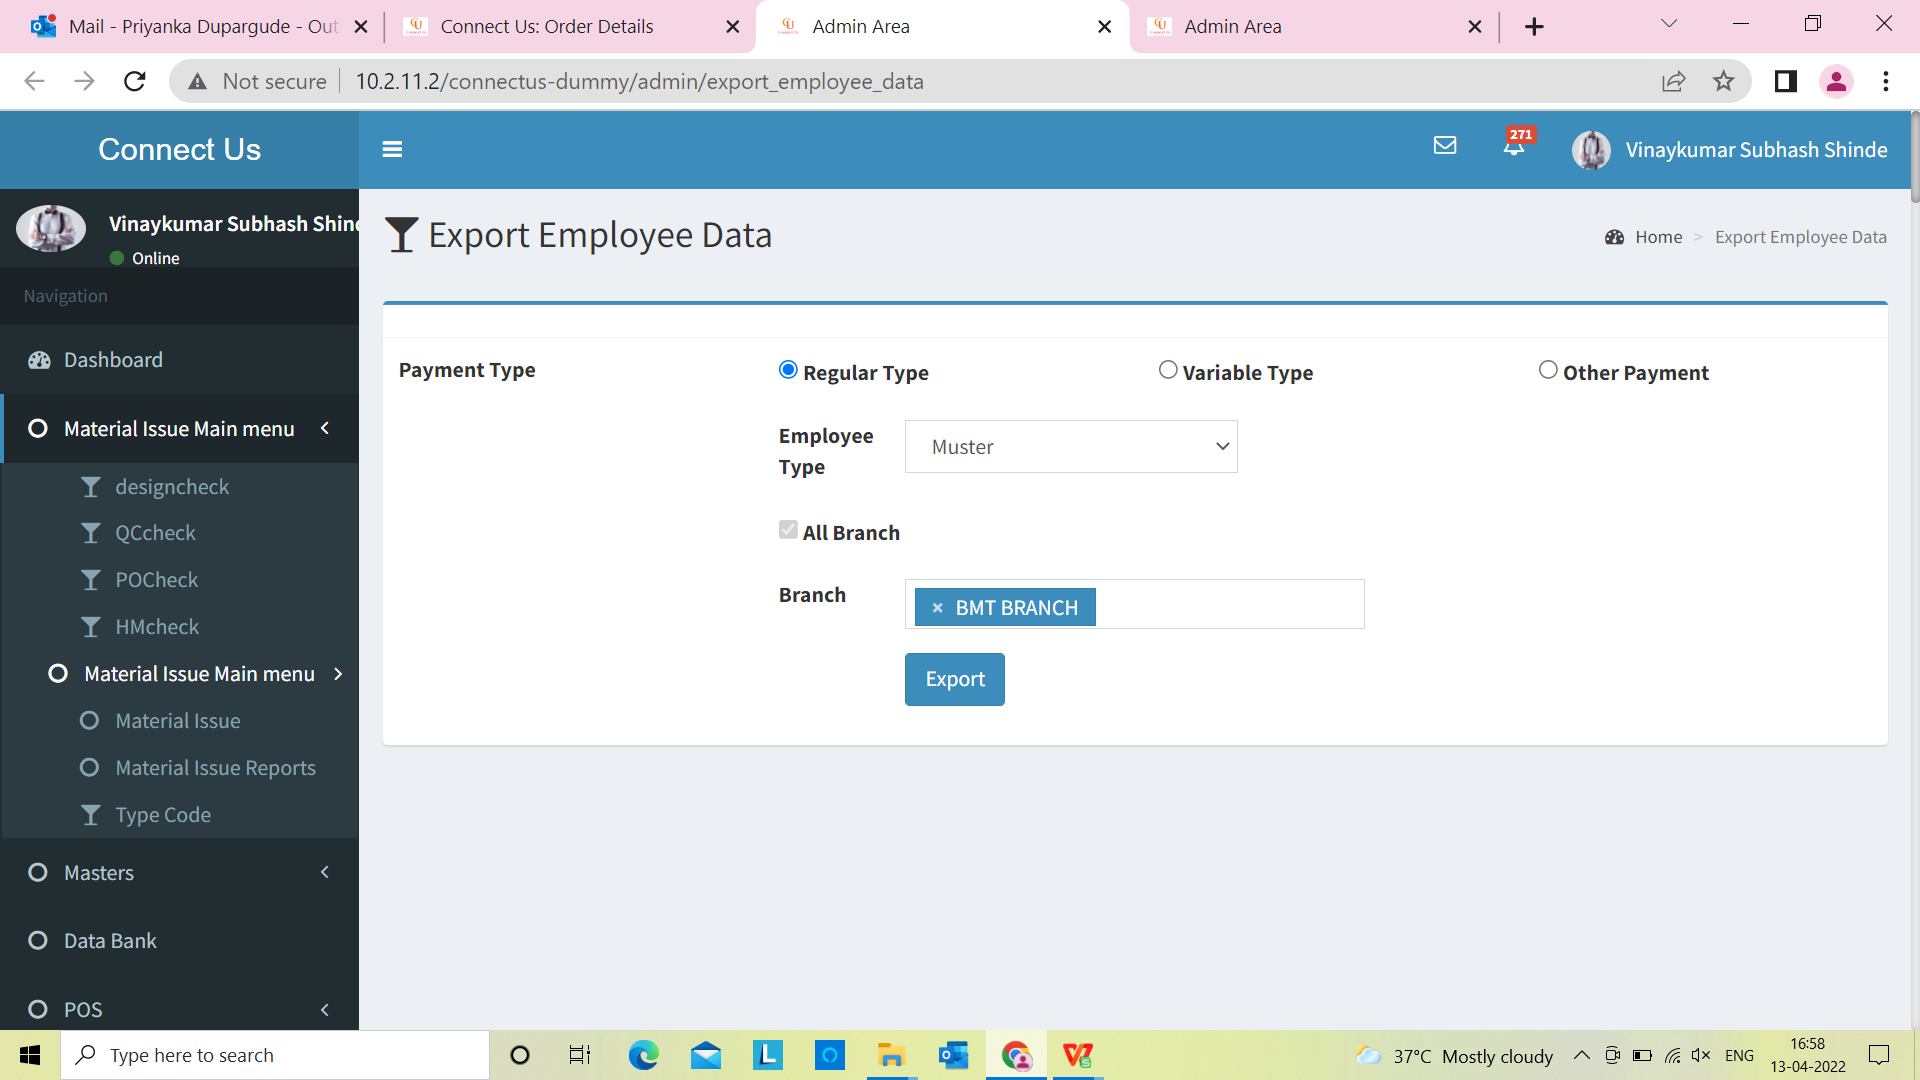Image resolution: width=1920 pixels, height=1080 pixels.
Task: Open the Dashboard menu item
Action: pyautogui.click(x=180, y=360)
